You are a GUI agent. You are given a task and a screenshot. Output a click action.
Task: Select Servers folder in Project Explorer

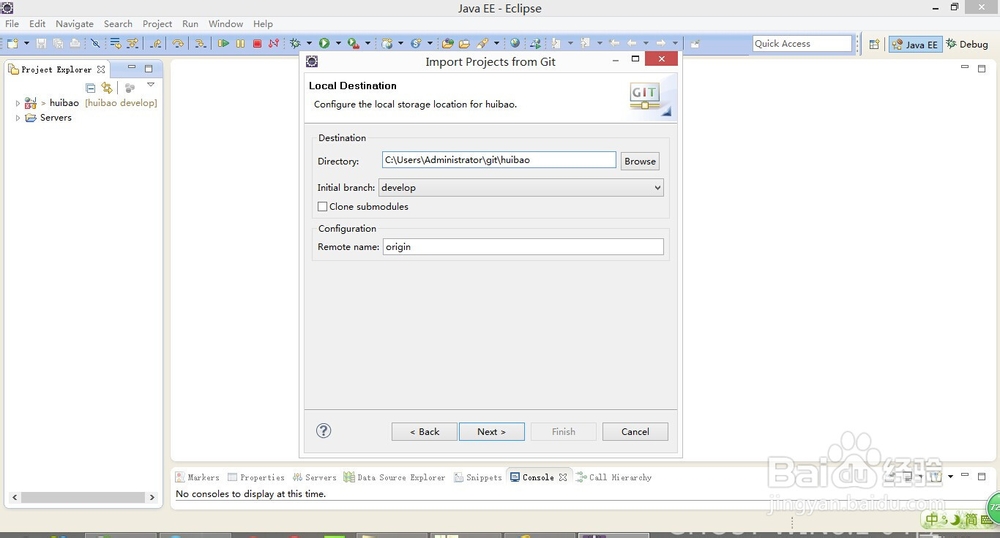55,118
